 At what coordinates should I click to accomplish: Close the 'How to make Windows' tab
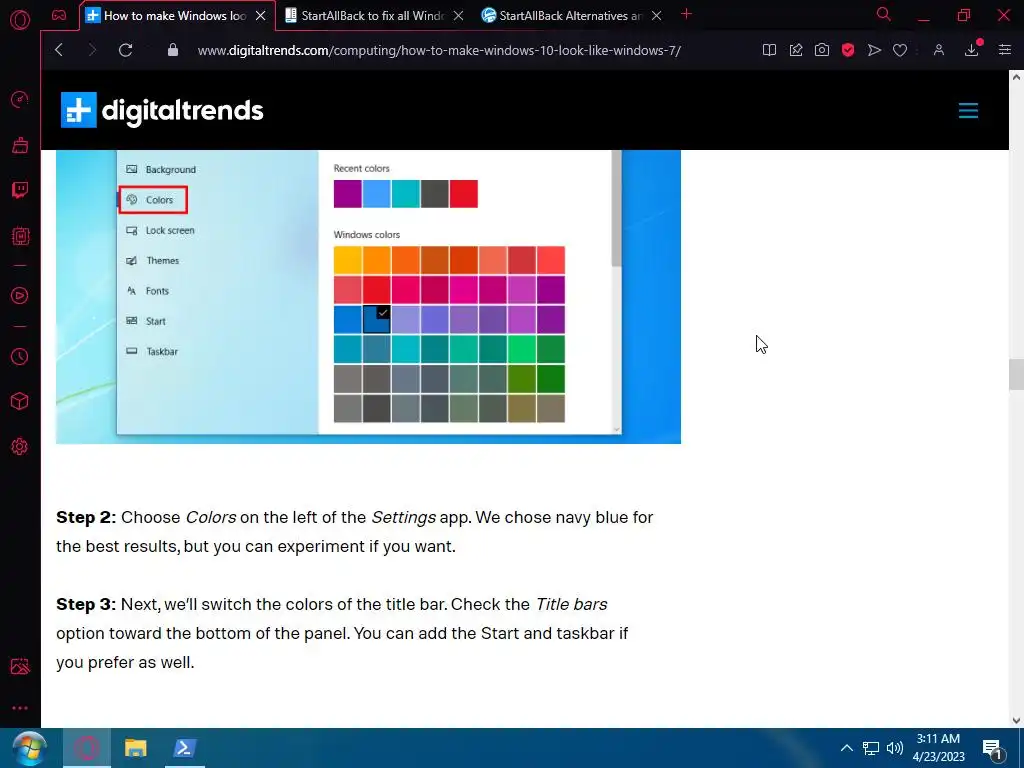pos(261,16)
